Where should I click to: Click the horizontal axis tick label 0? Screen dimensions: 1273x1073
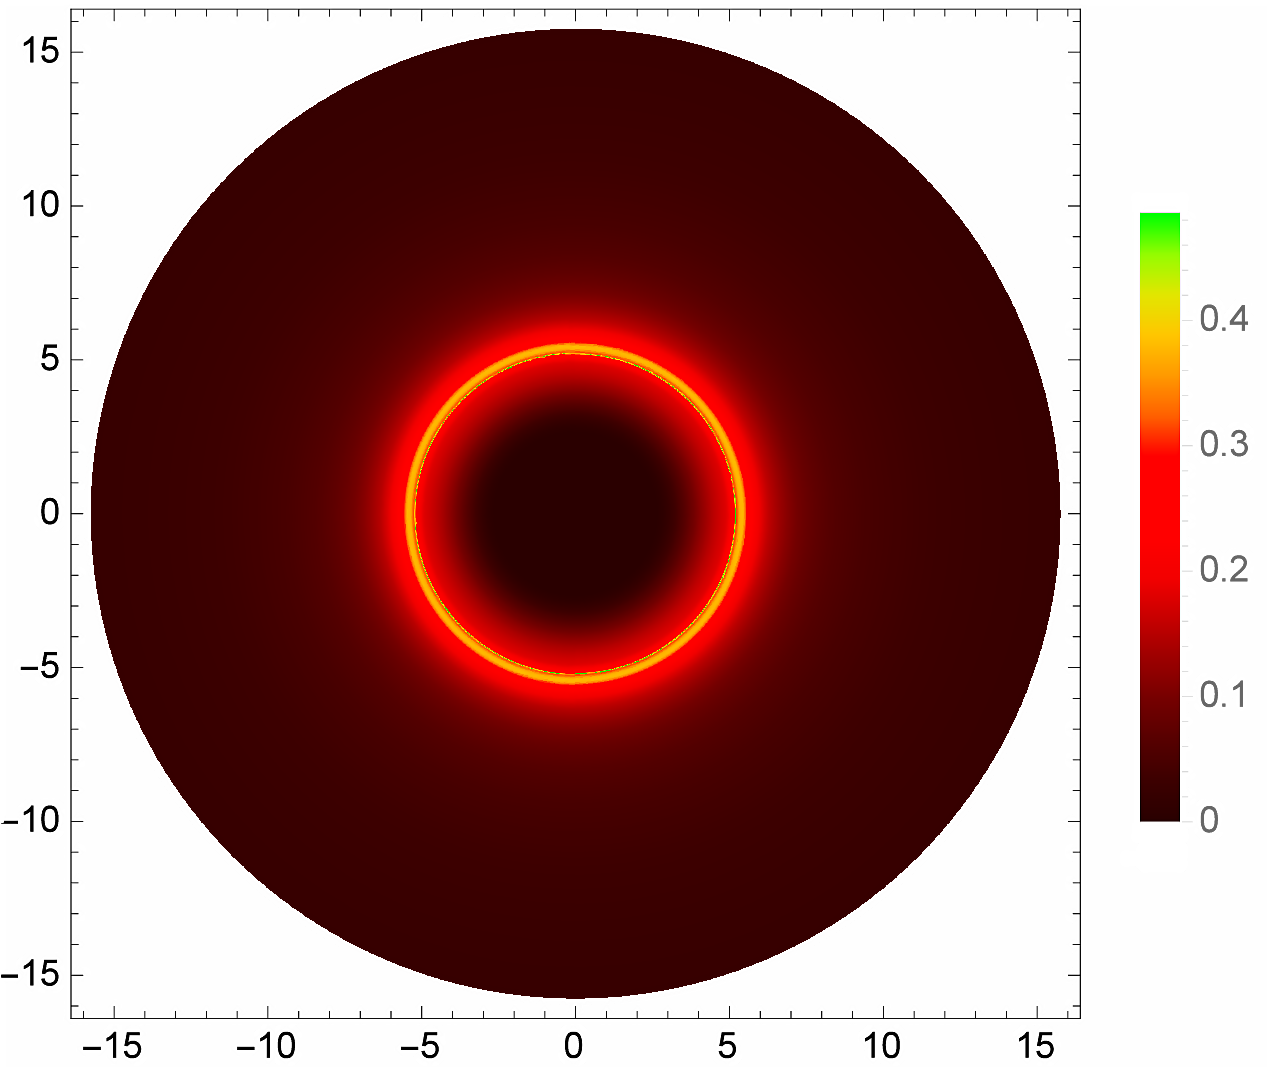(574, 1047)
